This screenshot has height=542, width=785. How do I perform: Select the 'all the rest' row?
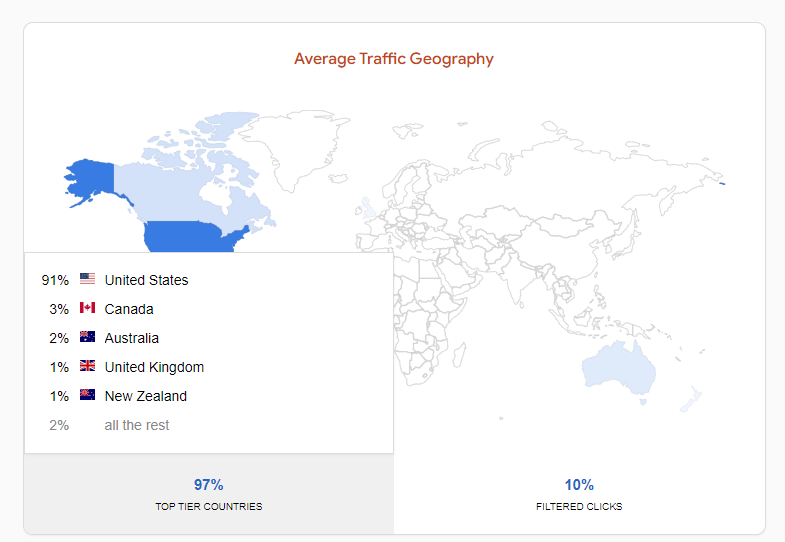pos(209,425)
